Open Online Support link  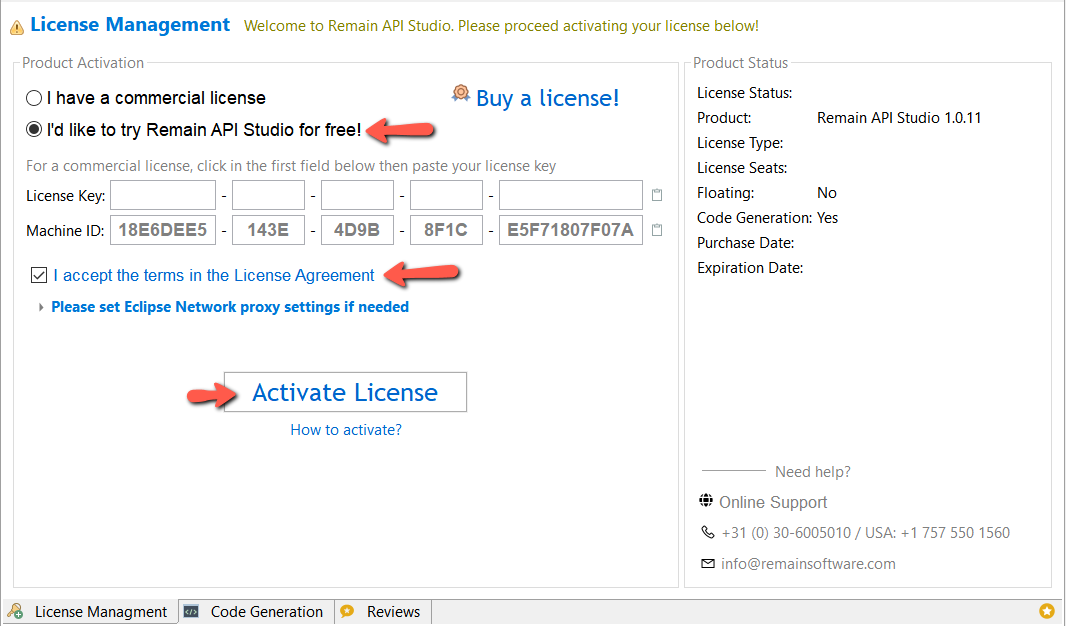point(773,502)
